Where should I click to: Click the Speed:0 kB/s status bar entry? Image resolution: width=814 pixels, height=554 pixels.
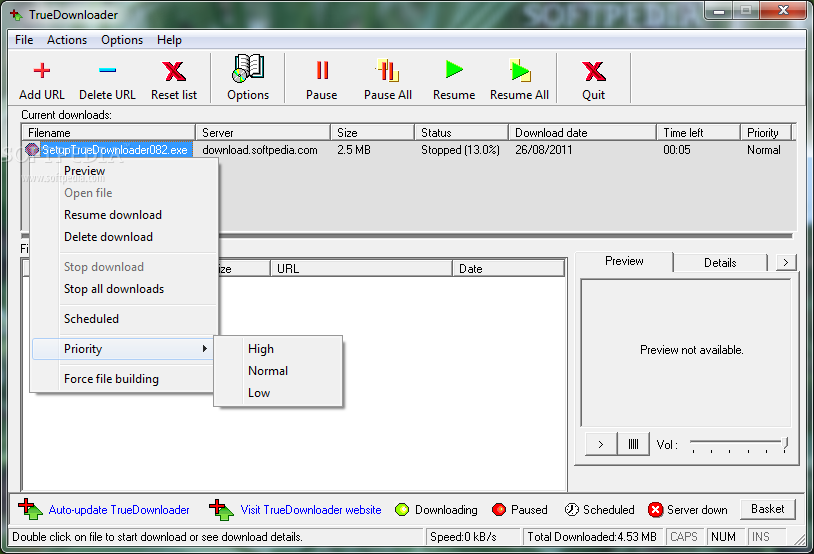click(x=473, y=536)
